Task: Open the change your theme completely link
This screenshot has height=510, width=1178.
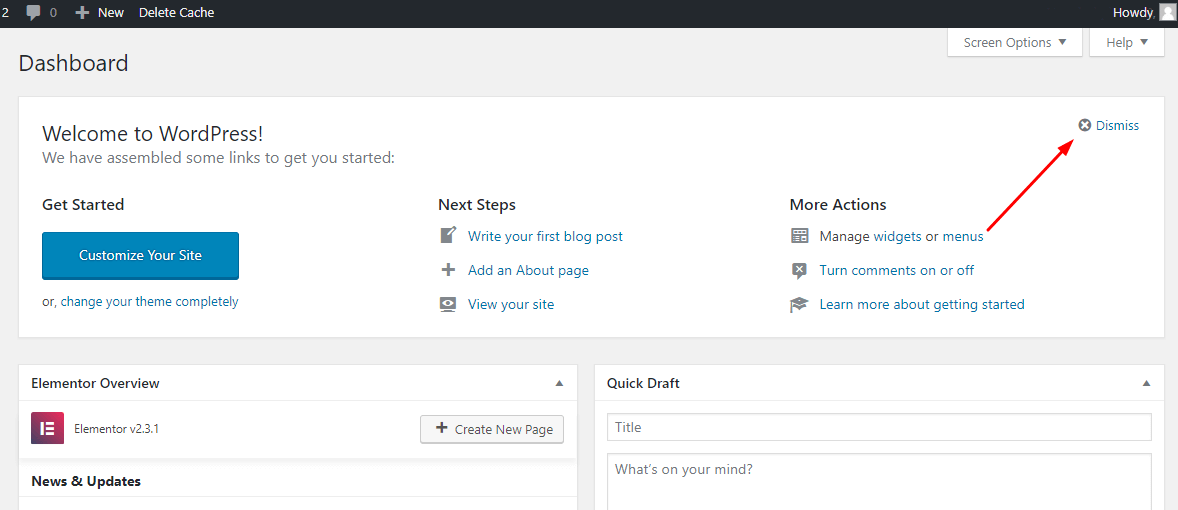Action: (150, 301)
